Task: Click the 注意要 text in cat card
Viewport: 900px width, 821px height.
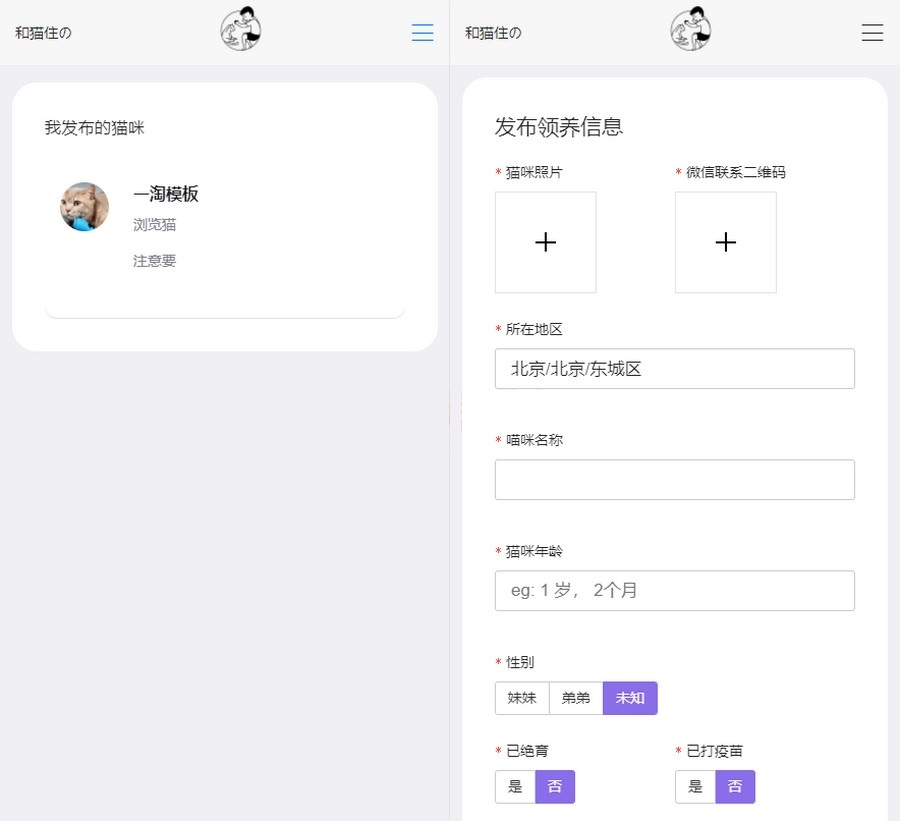Action: tap(154, 261)
